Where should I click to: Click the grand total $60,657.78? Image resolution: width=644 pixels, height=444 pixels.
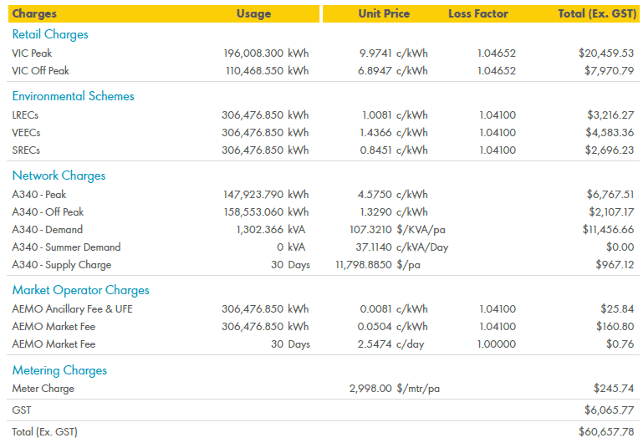[x=606, y=432]
